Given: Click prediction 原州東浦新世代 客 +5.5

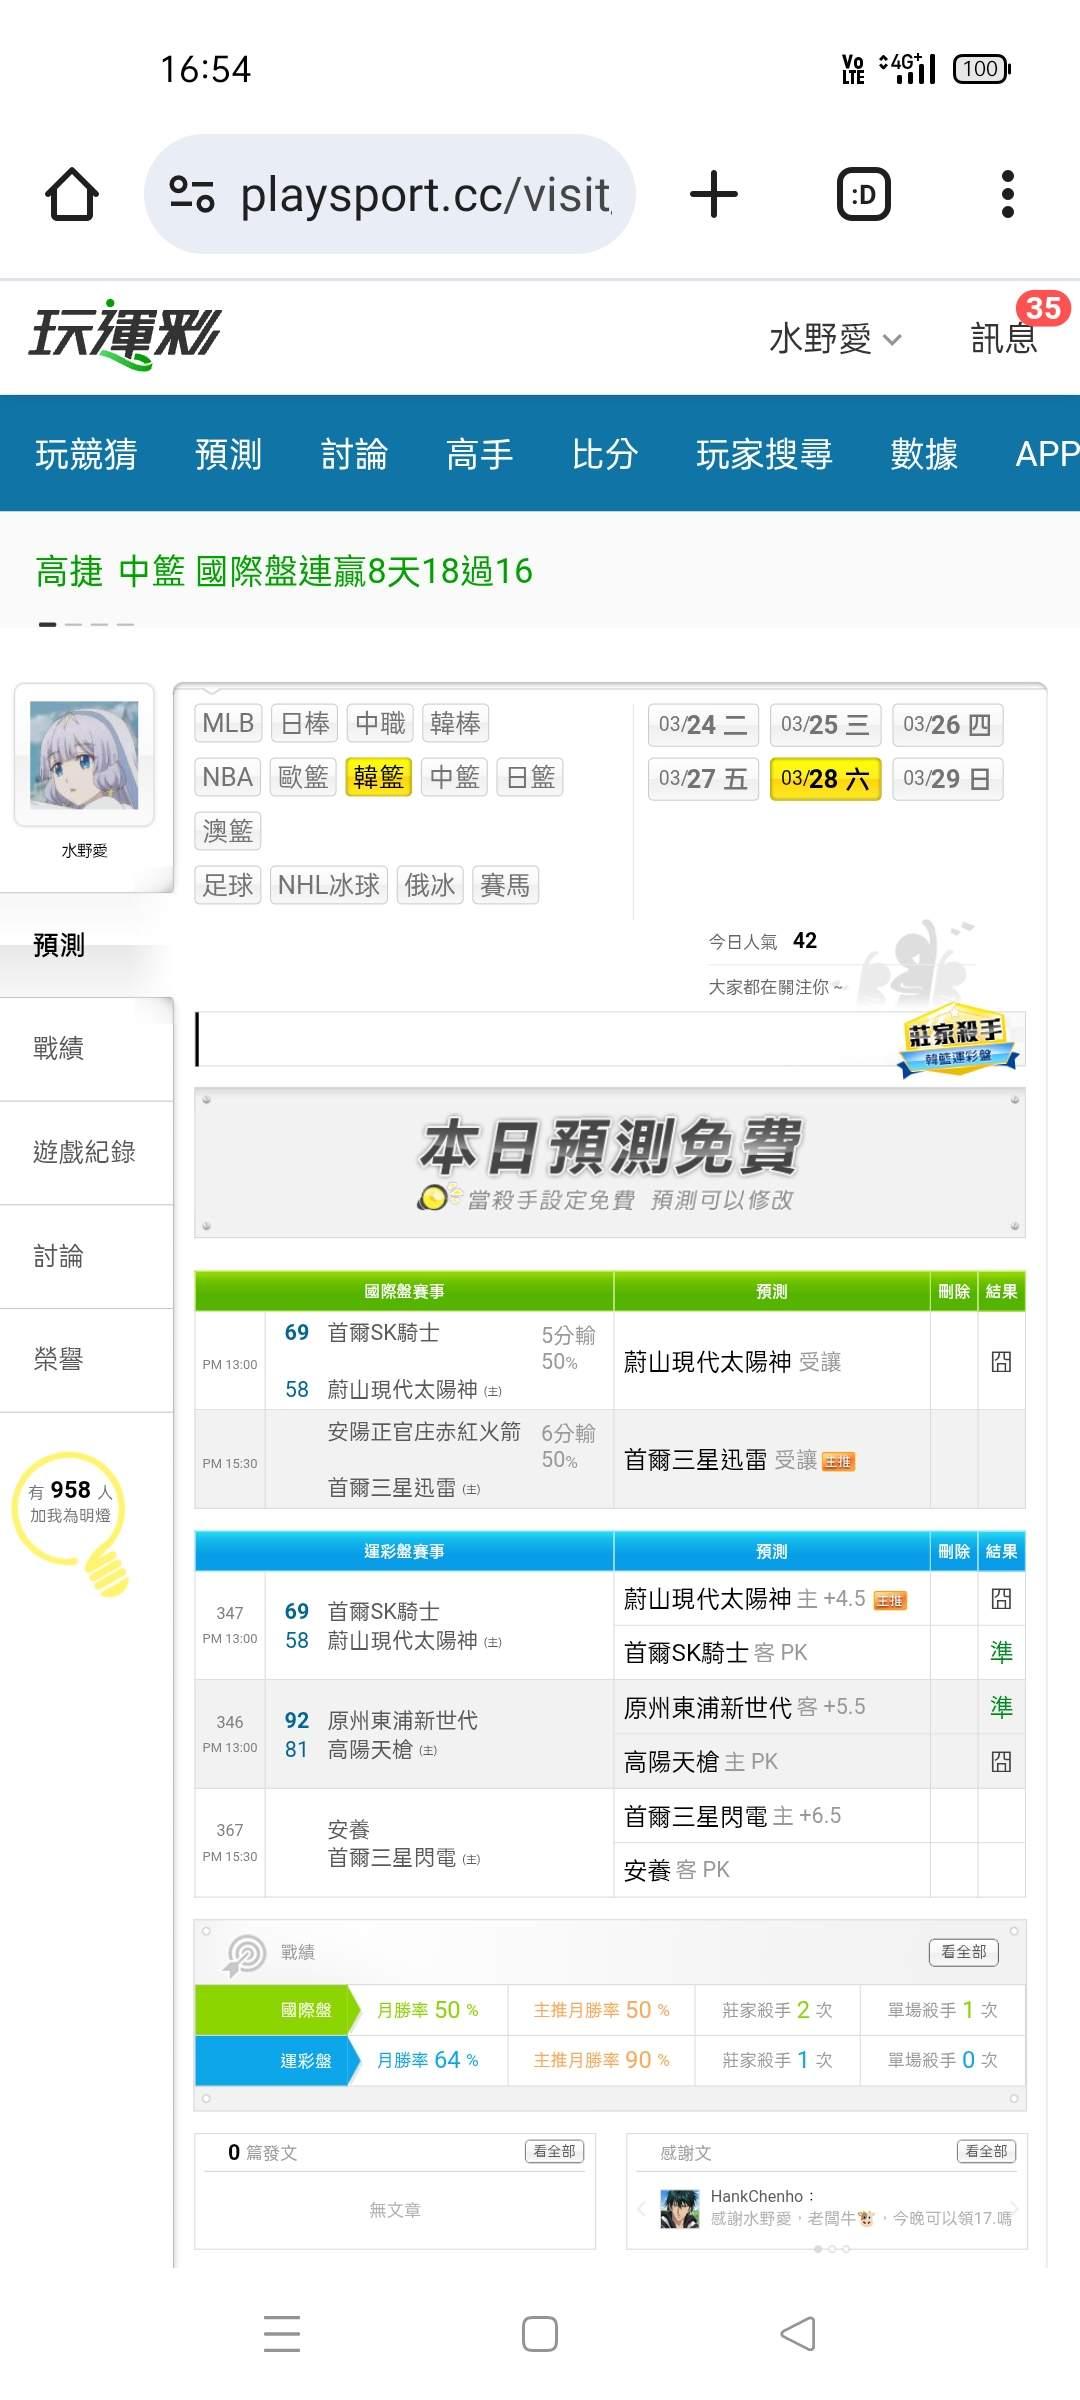Looking at the screenshot, I should (744, 1707).
